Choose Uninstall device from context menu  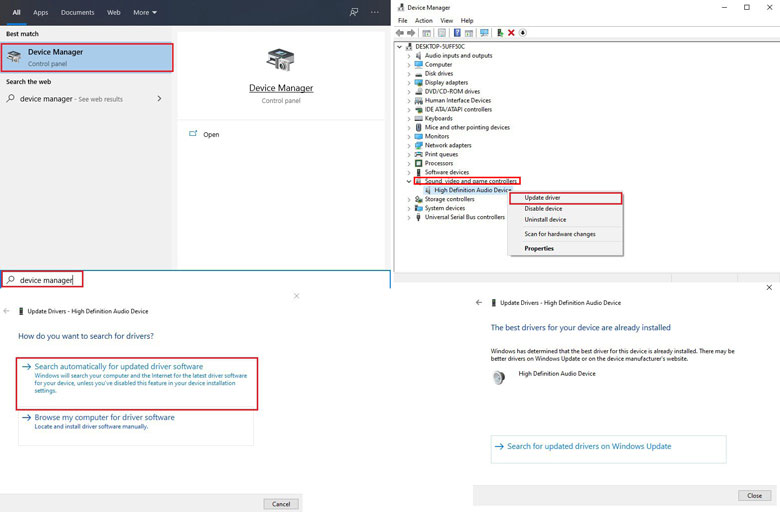566,219
